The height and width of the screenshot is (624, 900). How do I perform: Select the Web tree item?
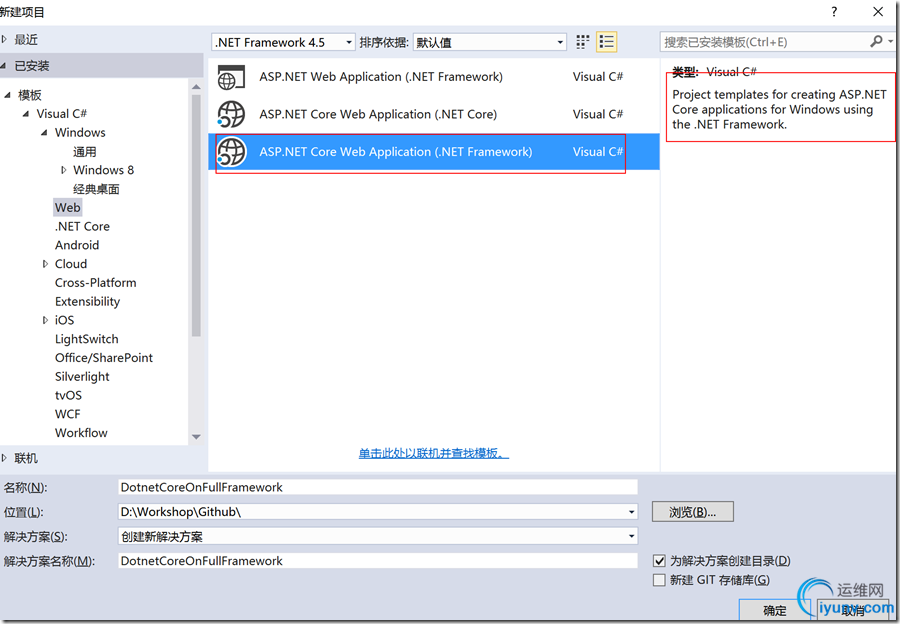tap(68, 207)
